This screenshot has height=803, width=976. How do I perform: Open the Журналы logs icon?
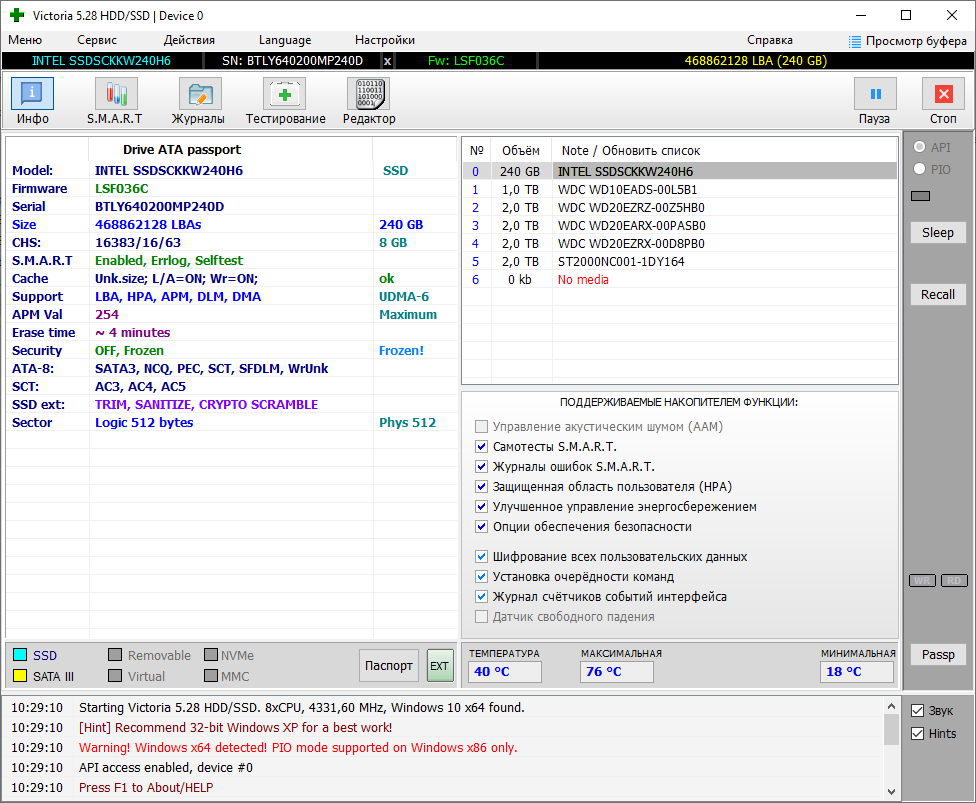[200, 94]
